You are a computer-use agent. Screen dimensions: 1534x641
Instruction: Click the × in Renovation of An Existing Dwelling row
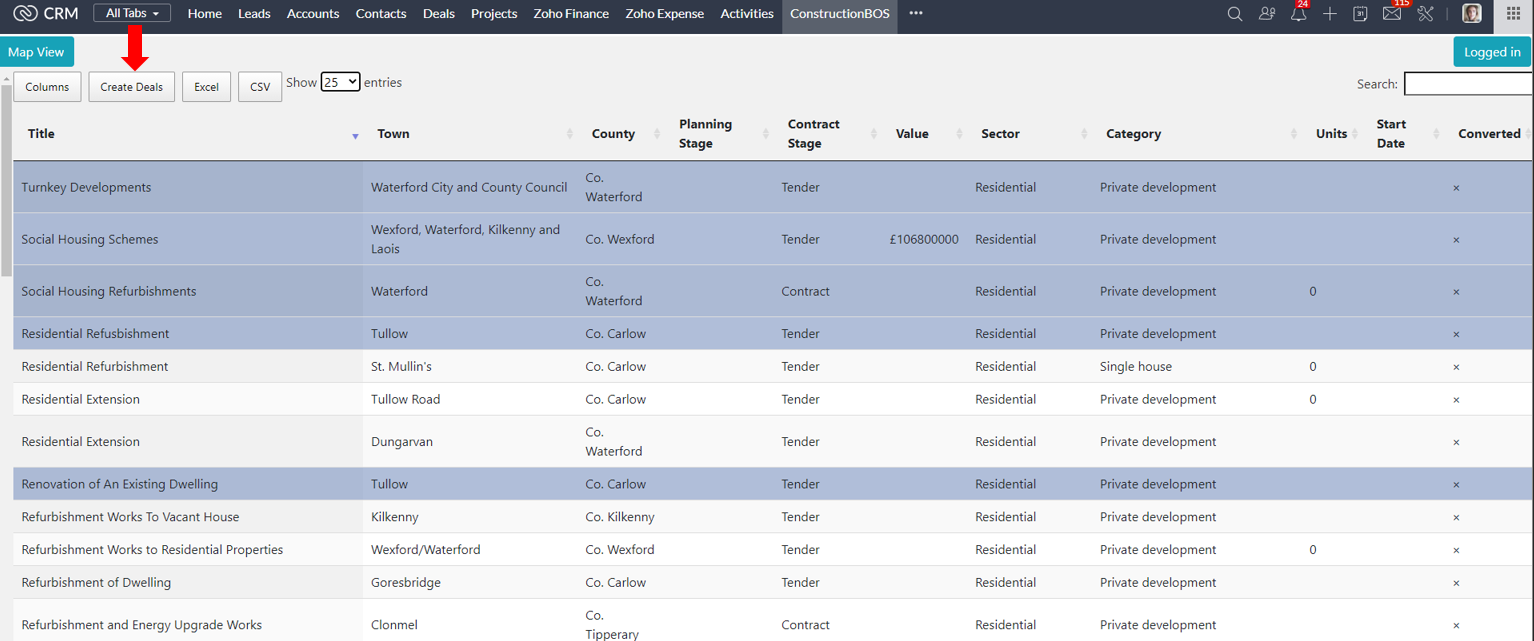pos(1456,485)
